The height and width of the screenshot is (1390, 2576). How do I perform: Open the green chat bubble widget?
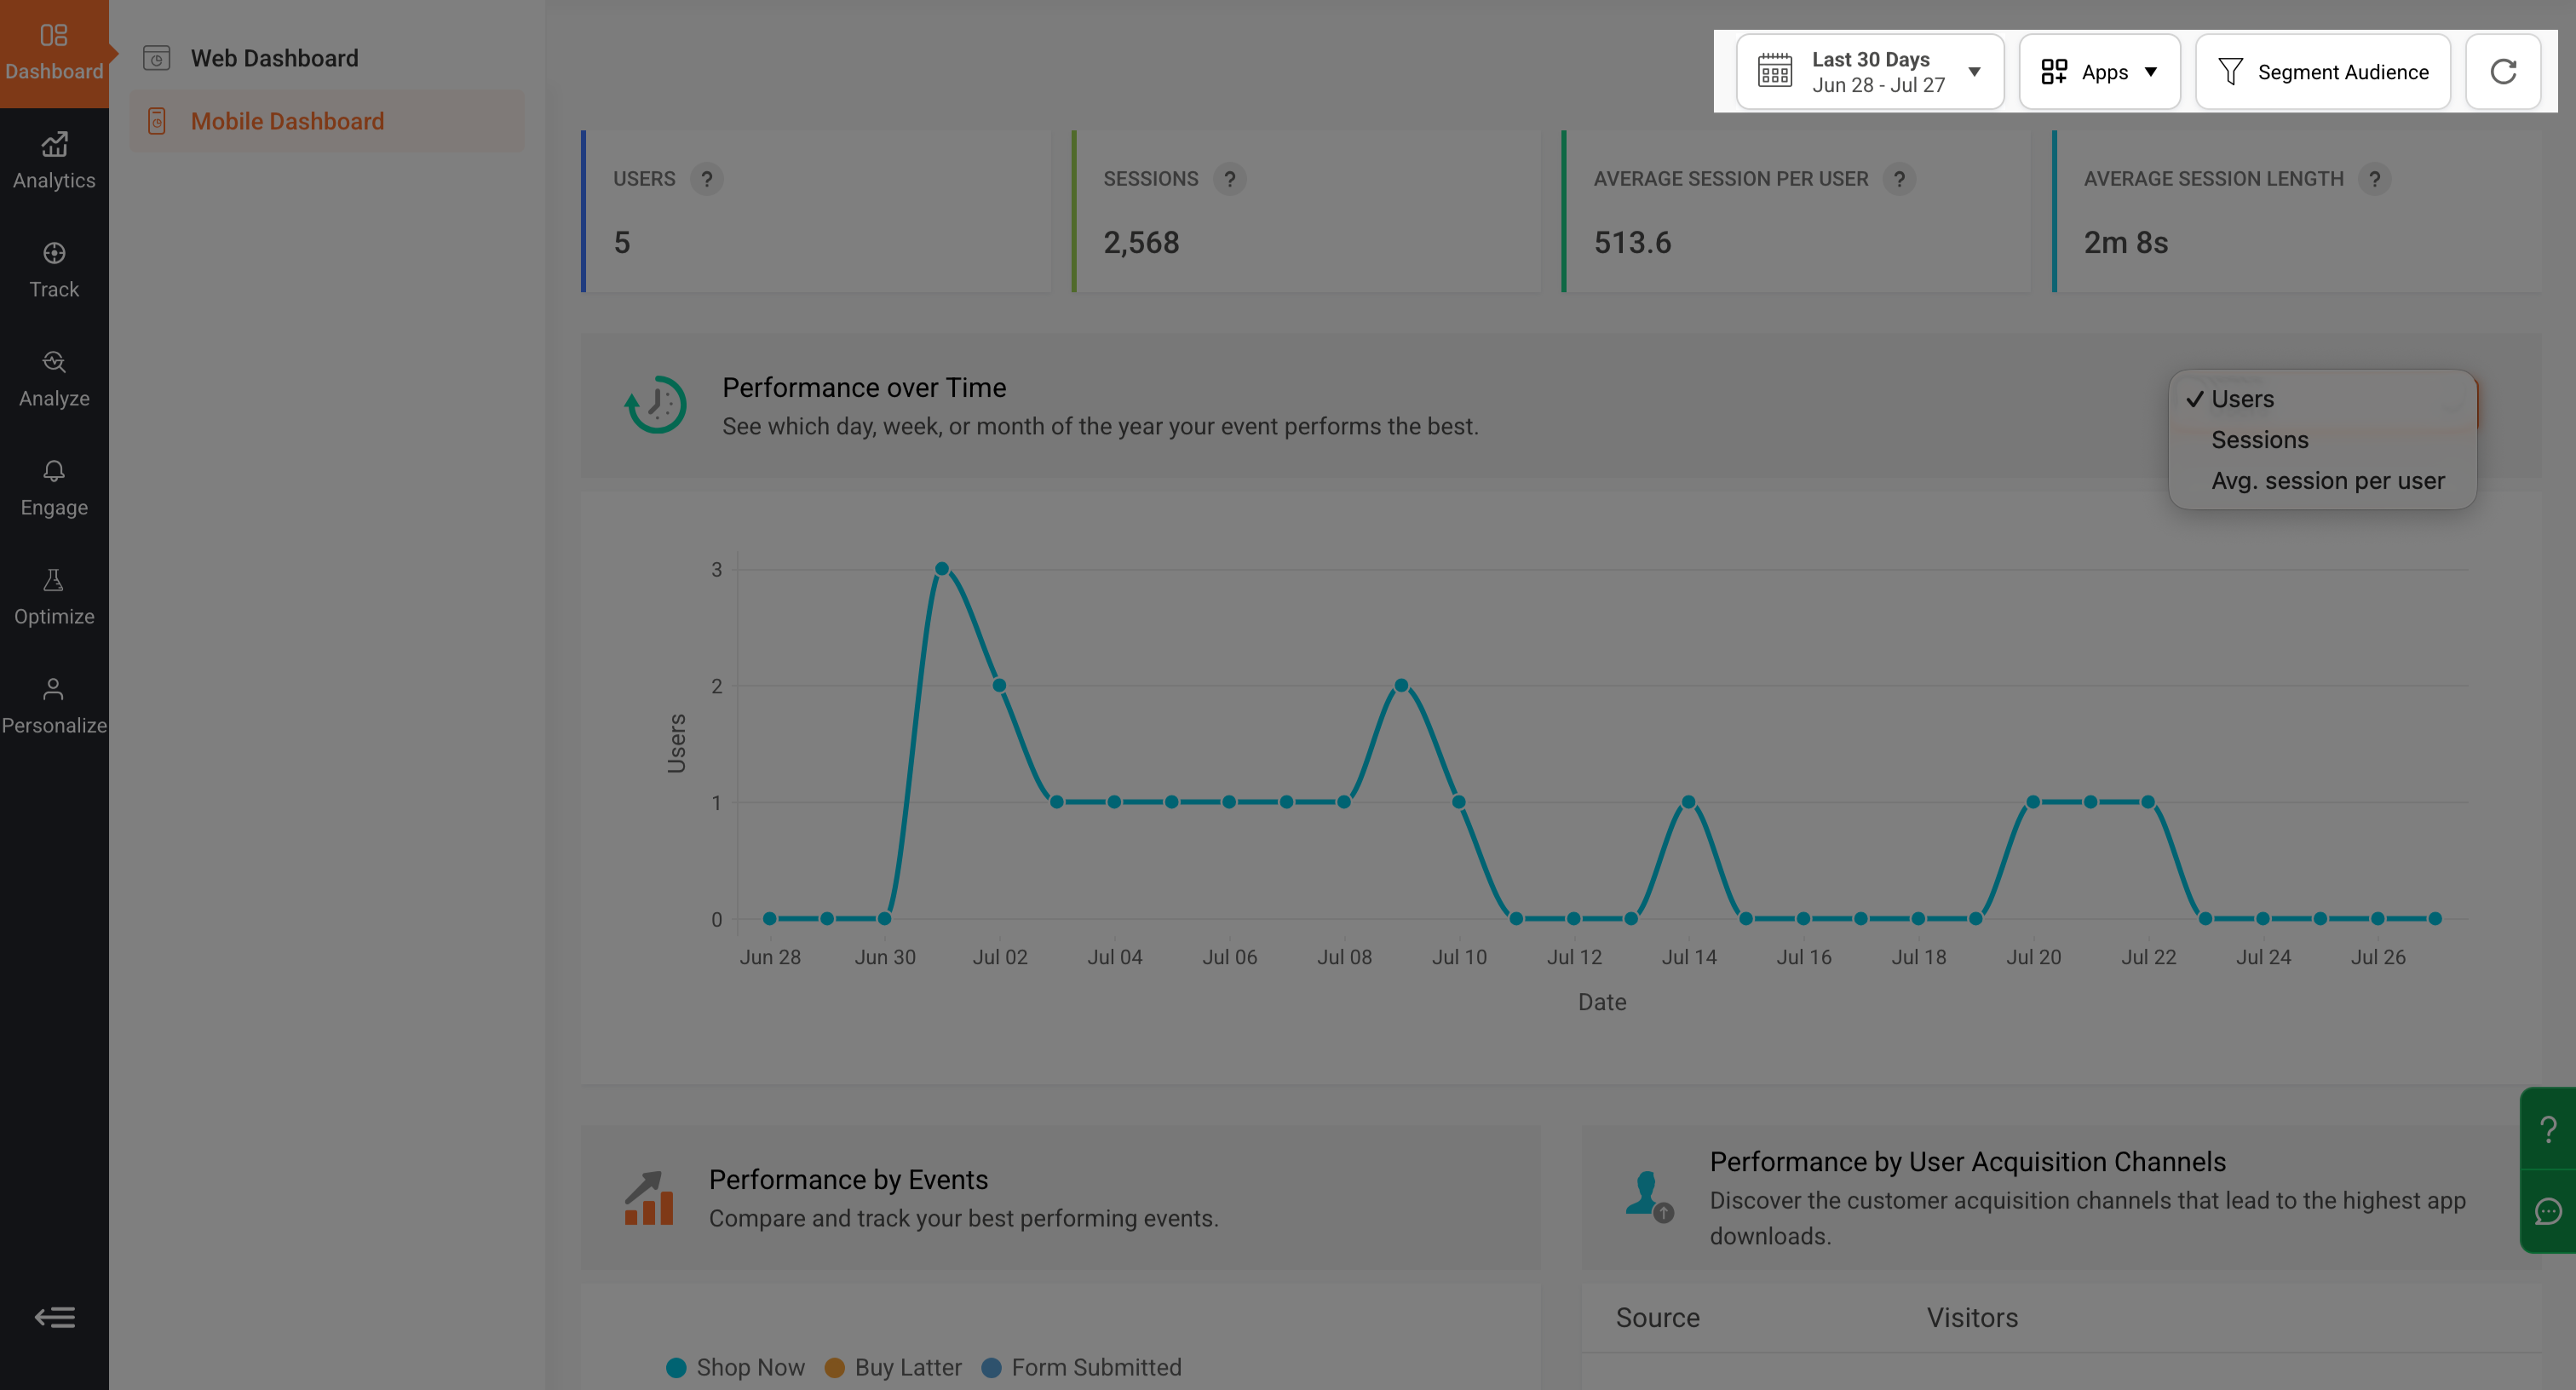tap(2548, 1211)
